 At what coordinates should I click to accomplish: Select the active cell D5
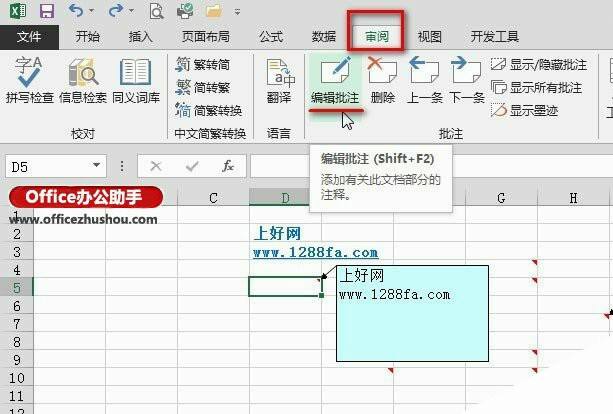[x=285, y=287]
